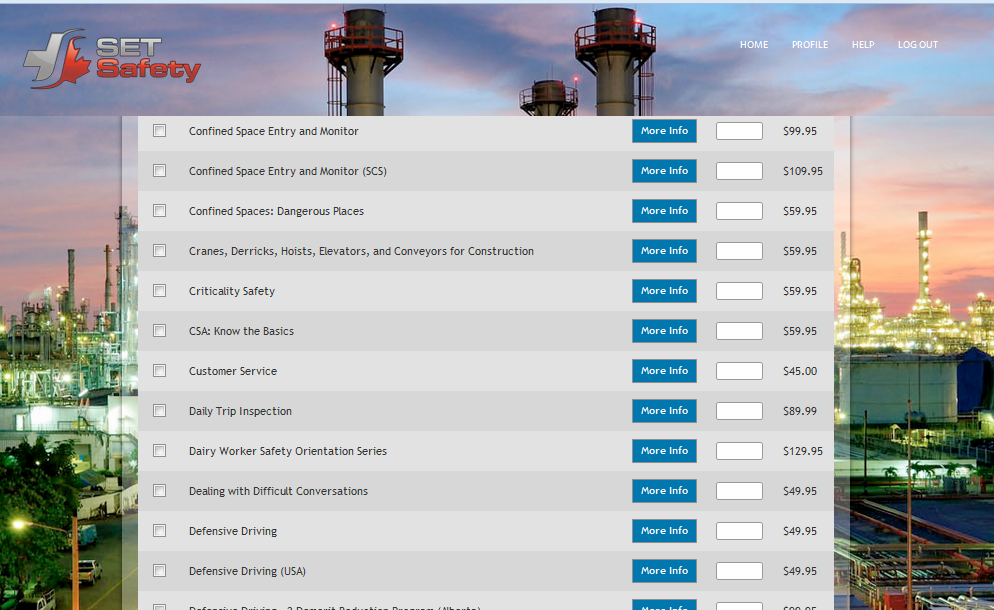Select the Confined Spaces: Dangerous Places checkbox

(159, 210)
